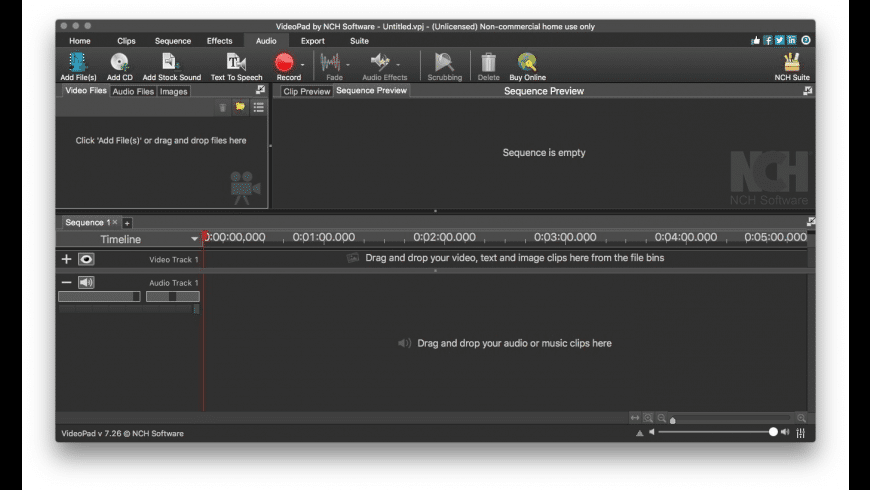The image size is (870, 490).
Task: Start recording with the red Record button
Action: coord(285,62)
